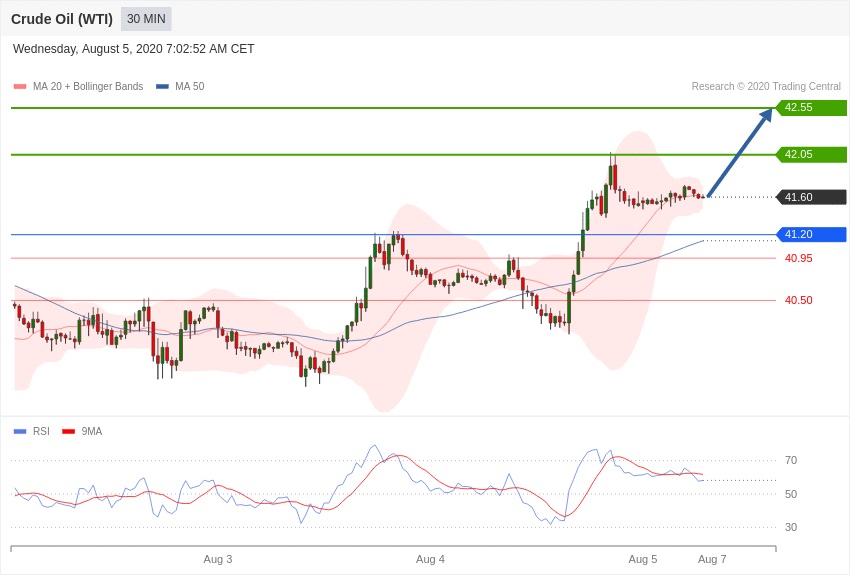Click the Crude Oil (WTI) chart title
The width and height of the screenshot is (850, 576).
pos(62,19)
